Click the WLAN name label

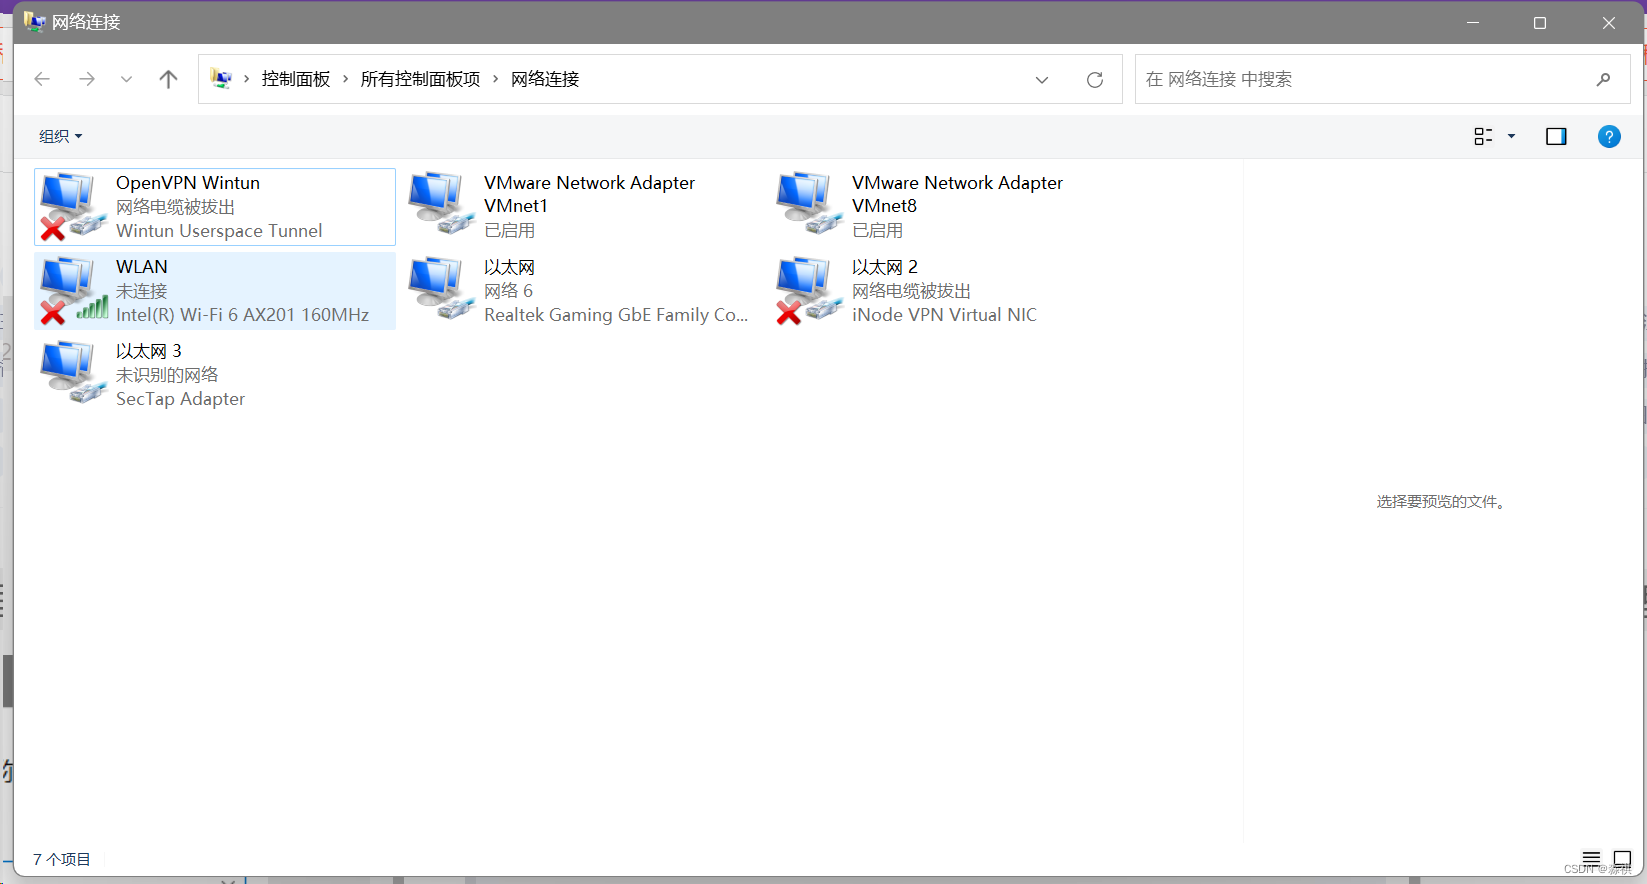point(142,267)
